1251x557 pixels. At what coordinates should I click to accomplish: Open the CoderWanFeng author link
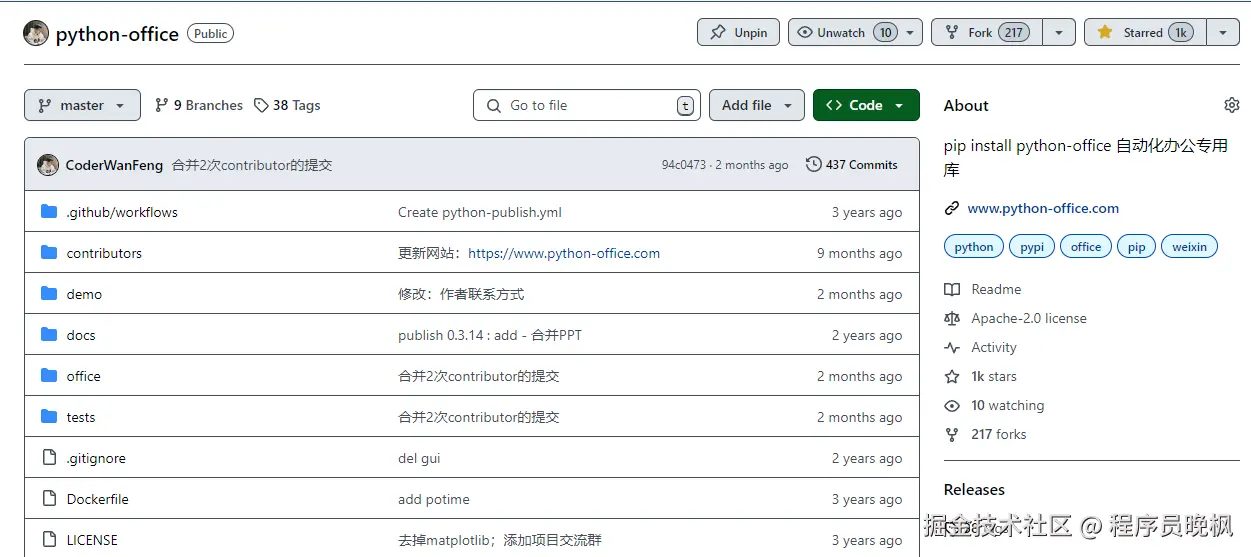[x=114, y=165]
